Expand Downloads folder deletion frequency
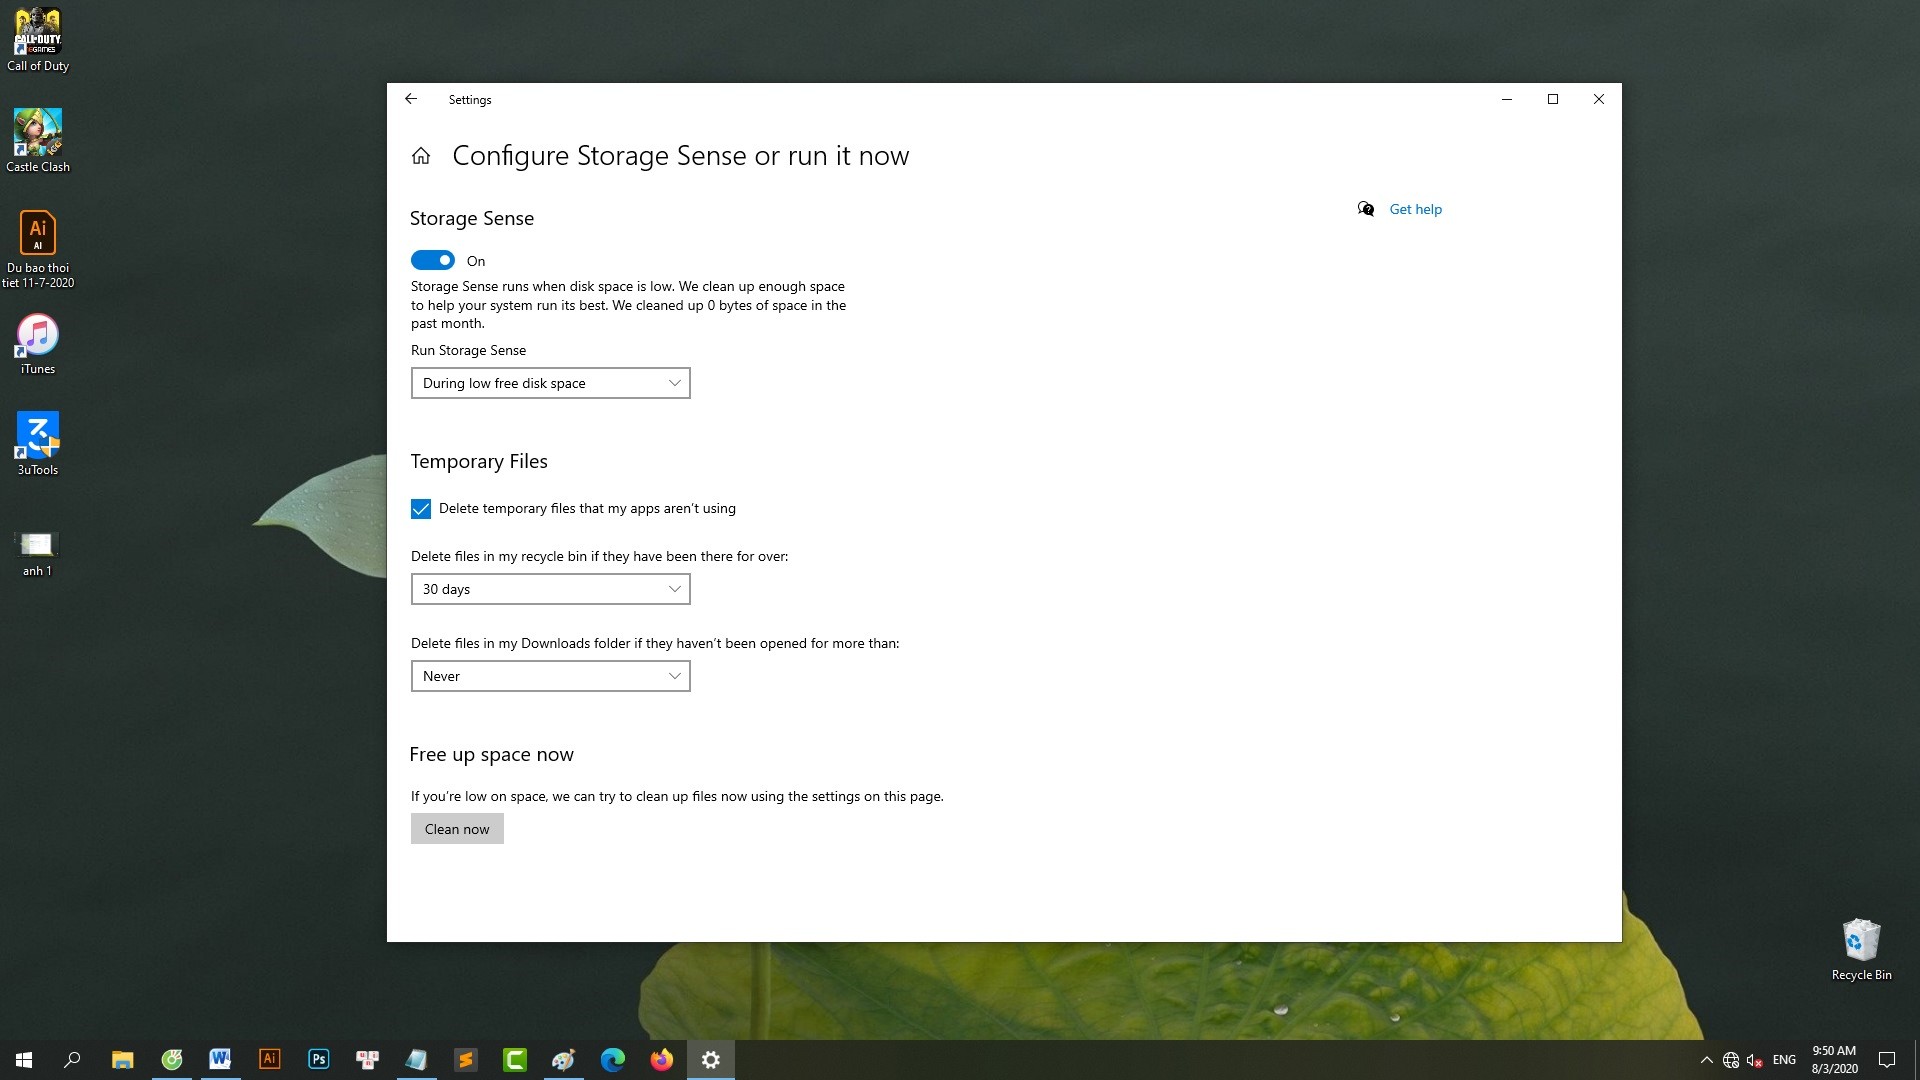1920x1080 pixels. tap(550, 675)
